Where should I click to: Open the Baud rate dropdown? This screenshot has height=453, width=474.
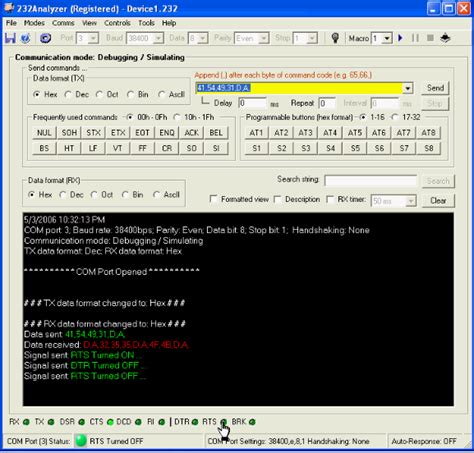pos(159,38)
